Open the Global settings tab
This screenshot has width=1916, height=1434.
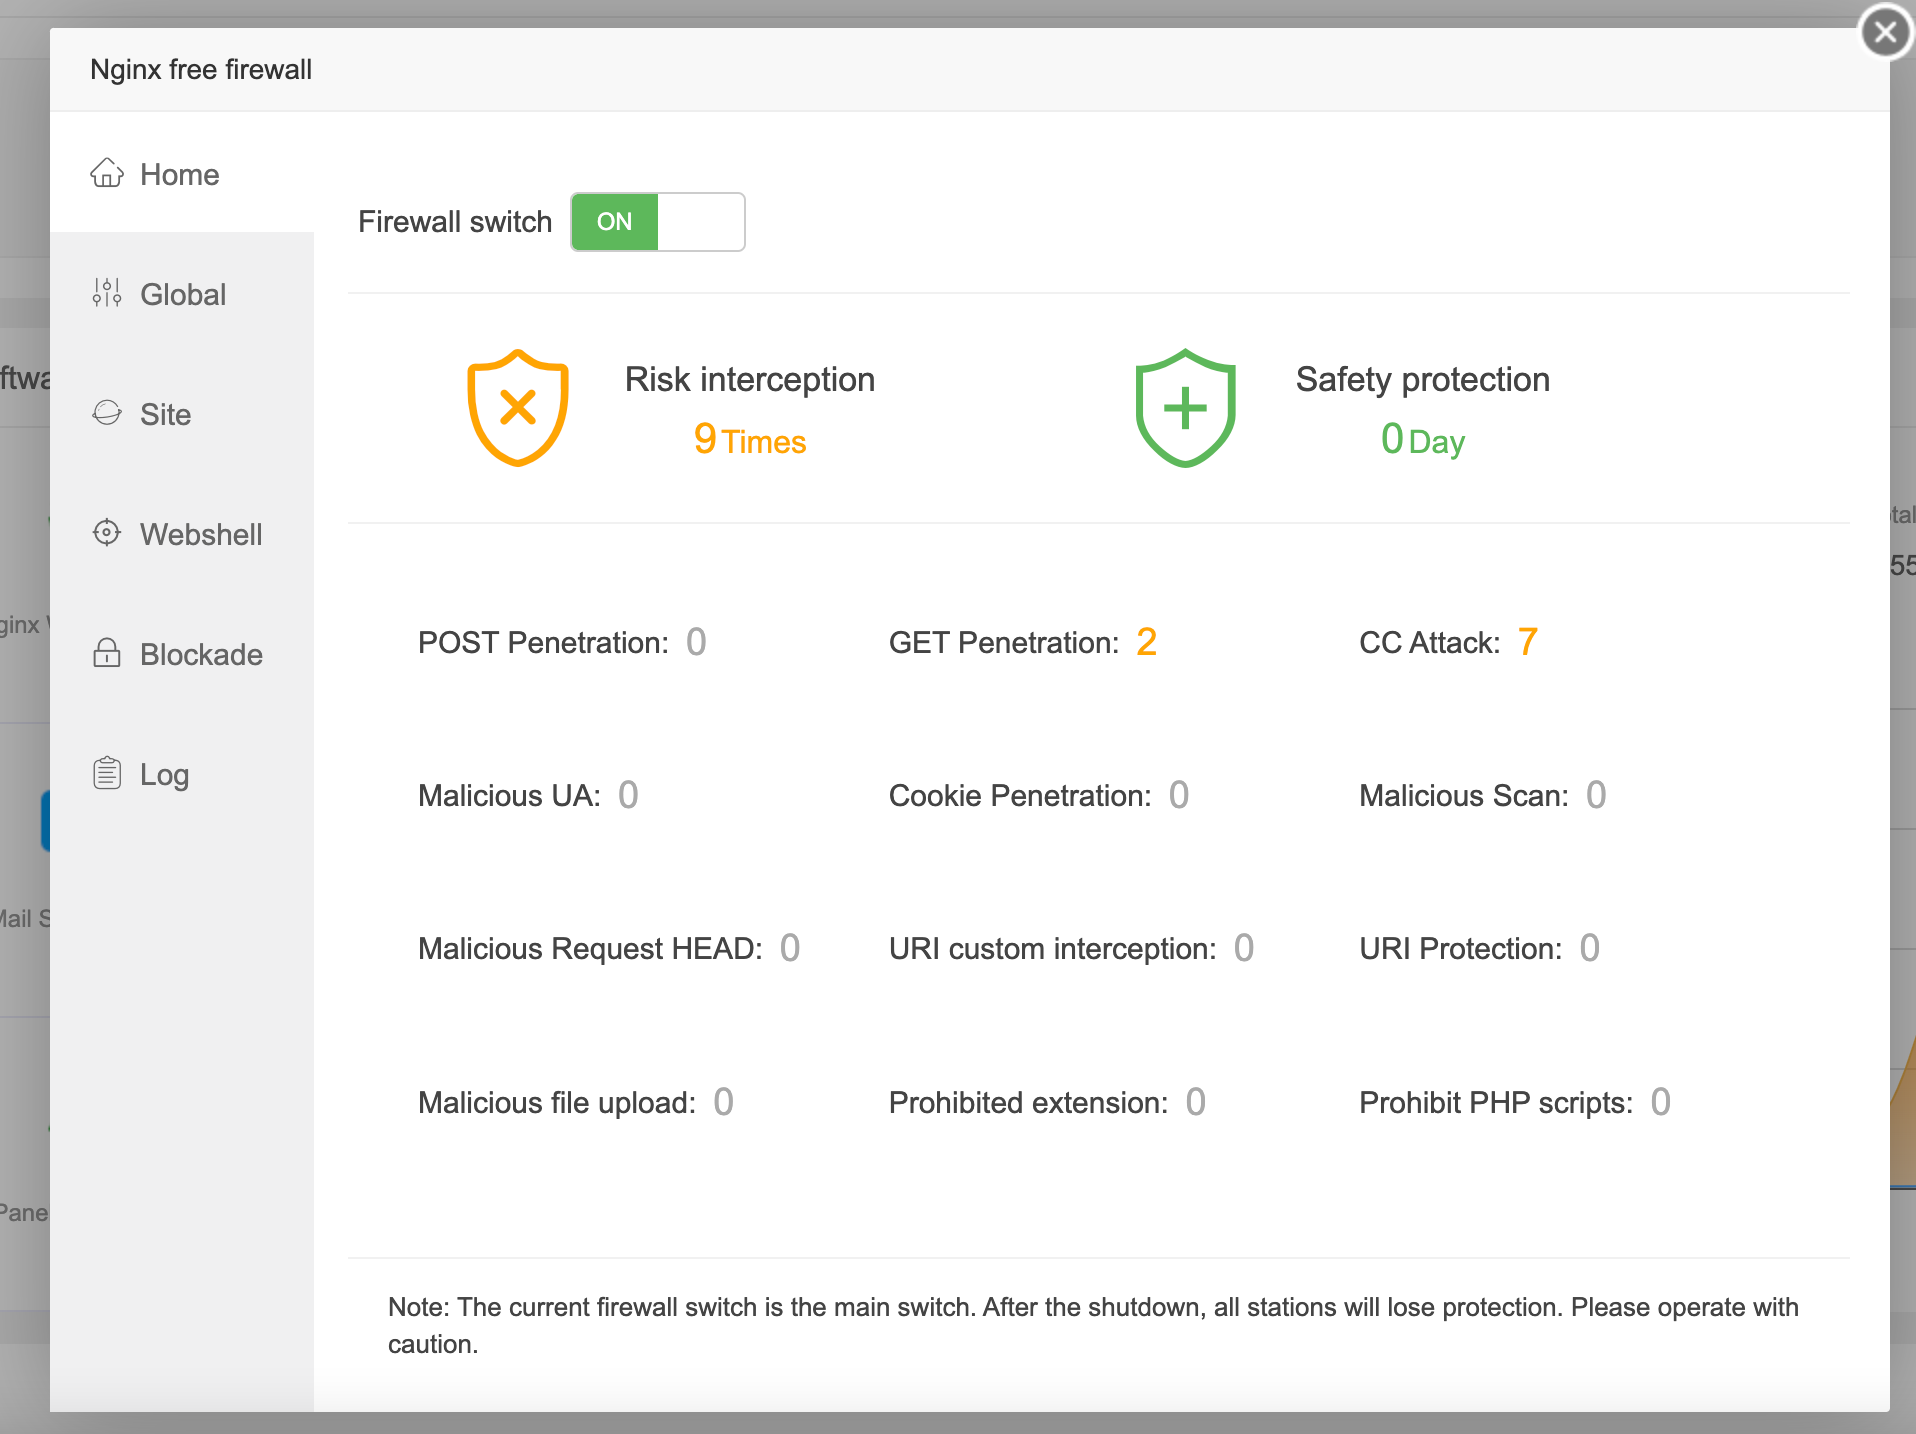[183, 295]
